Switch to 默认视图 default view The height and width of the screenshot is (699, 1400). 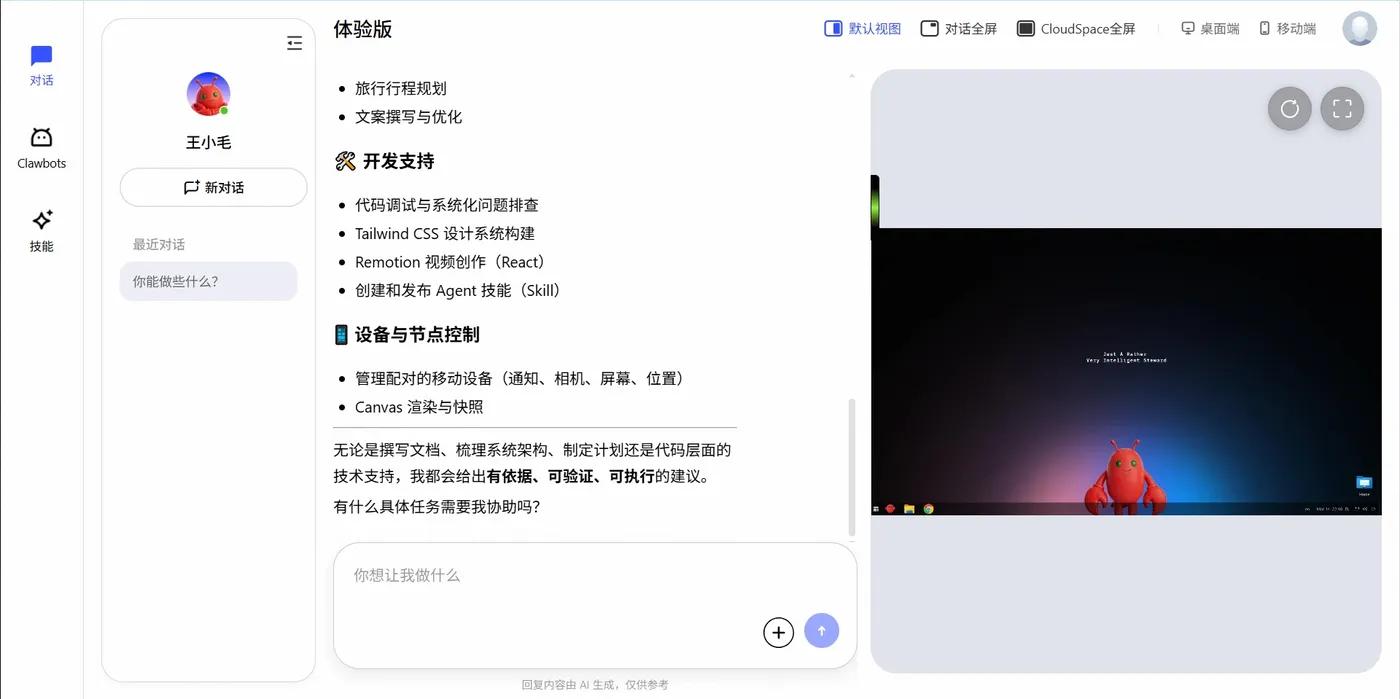point(862,29)
